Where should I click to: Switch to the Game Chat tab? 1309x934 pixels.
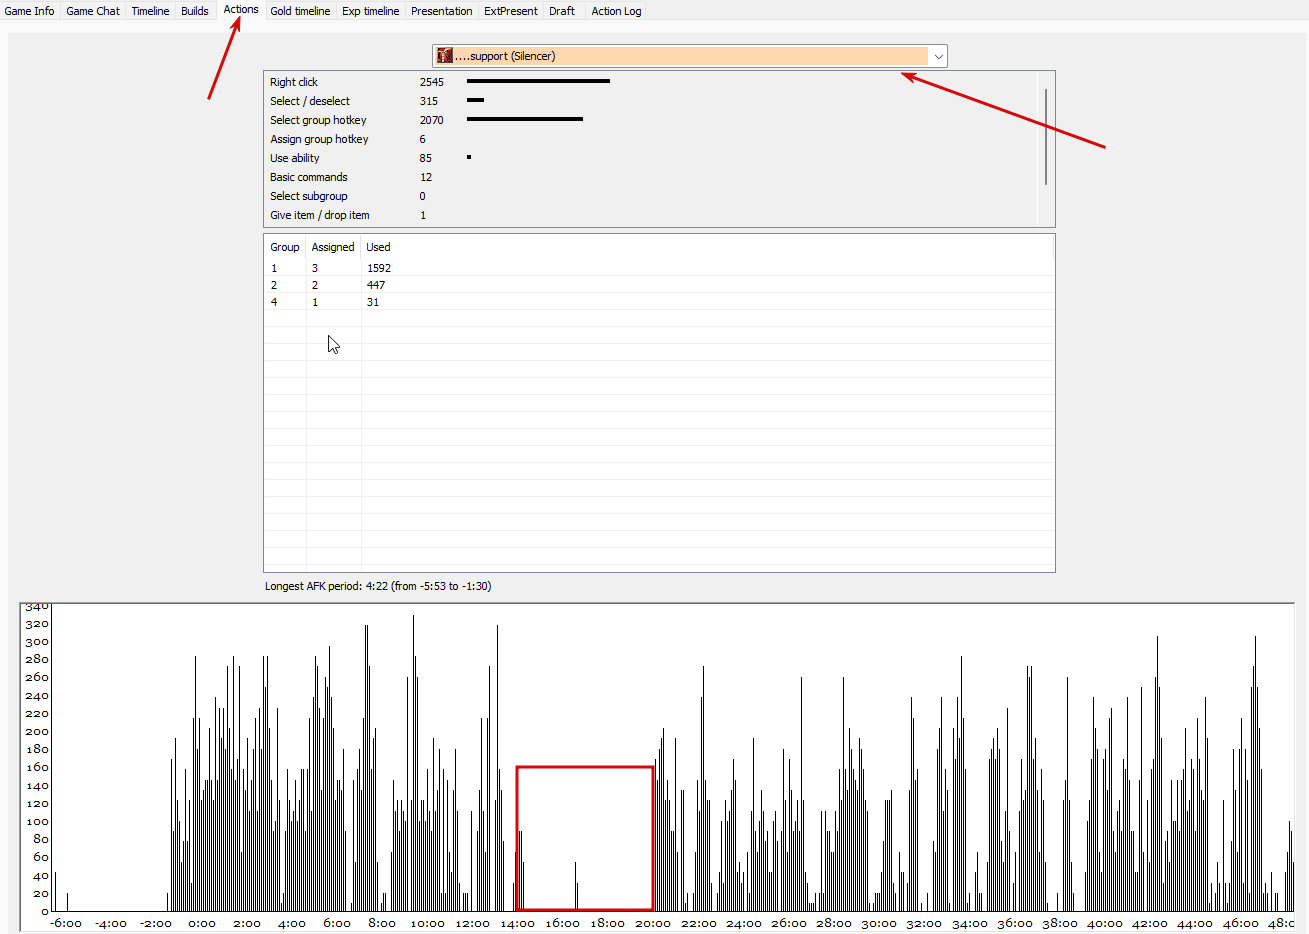(93, 11)
